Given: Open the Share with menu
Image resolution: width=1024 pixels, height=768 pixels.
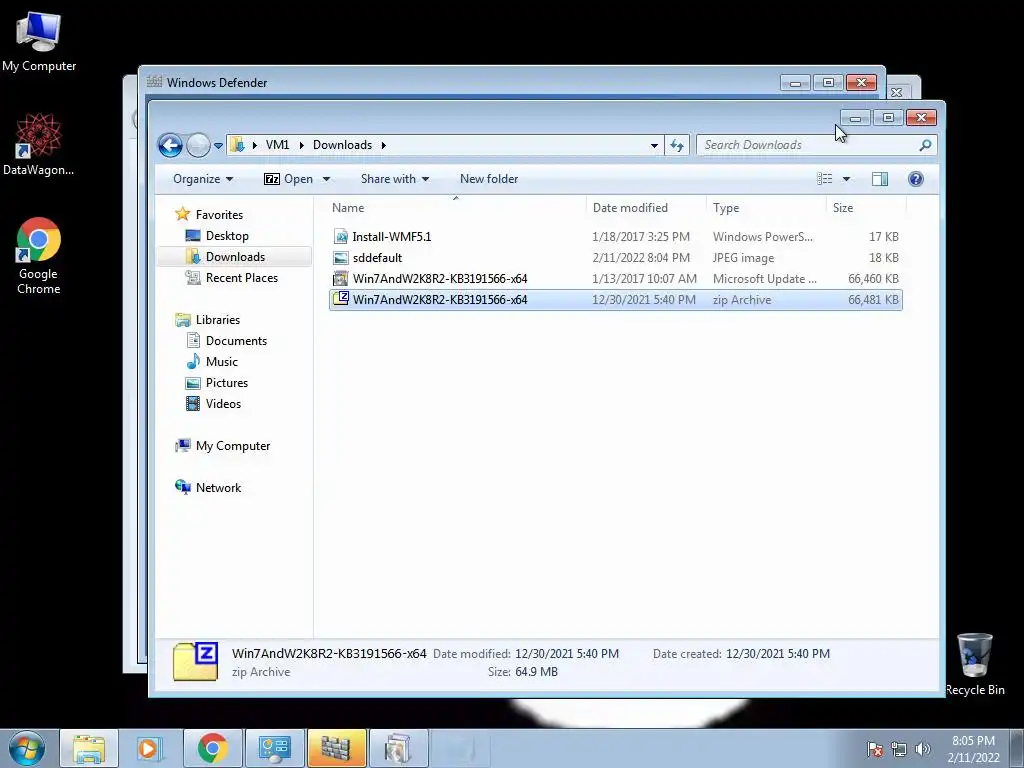Looking at the screenshot, I should [x=394, y=179].
